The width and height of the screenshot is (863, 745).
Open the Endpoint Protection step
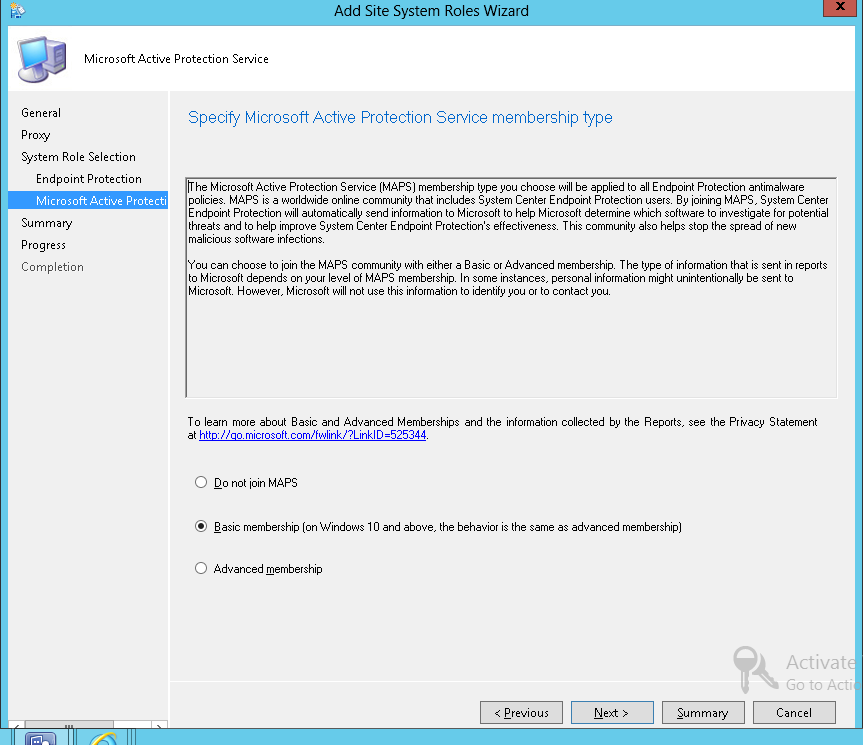point(89,179)
